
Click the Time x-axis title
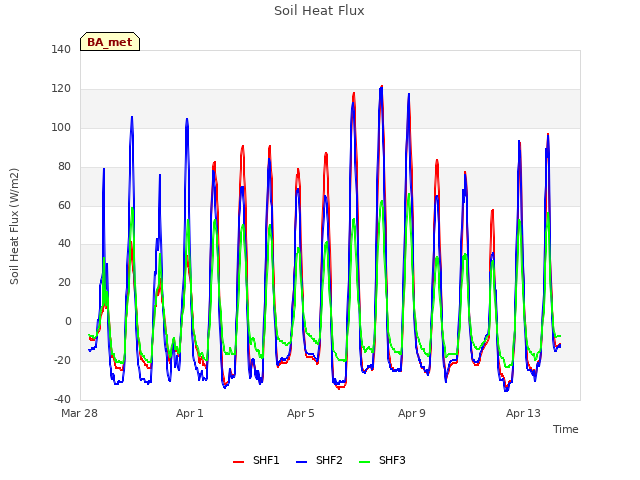click(565, 429)
